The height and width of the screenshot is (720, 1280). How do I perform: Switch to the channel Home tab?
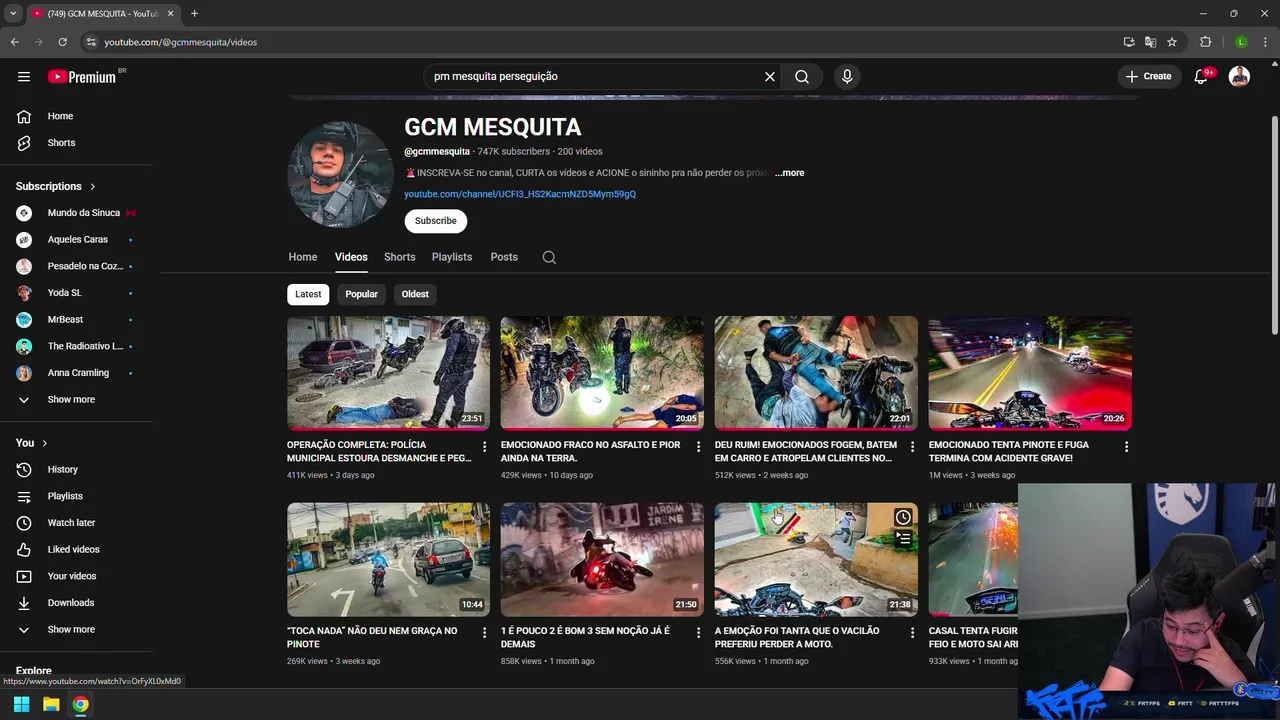[x=303, y=257]
